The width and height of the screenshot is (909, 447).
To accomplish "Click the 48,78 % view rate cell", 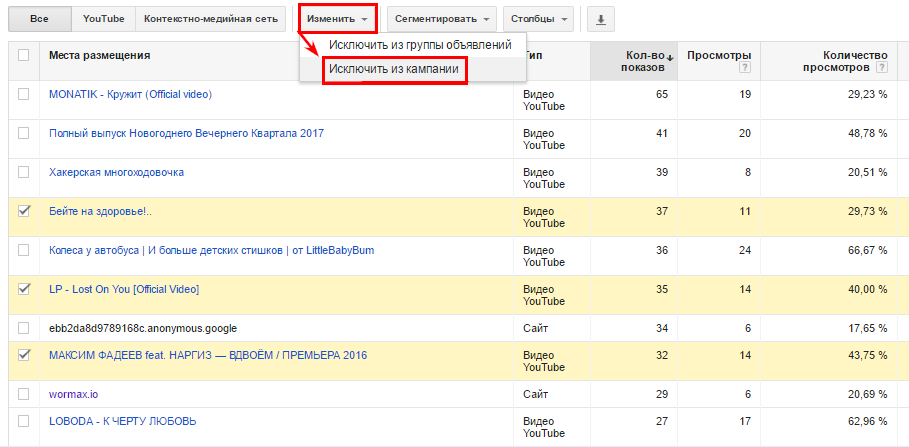I will (x=867, y=133).
